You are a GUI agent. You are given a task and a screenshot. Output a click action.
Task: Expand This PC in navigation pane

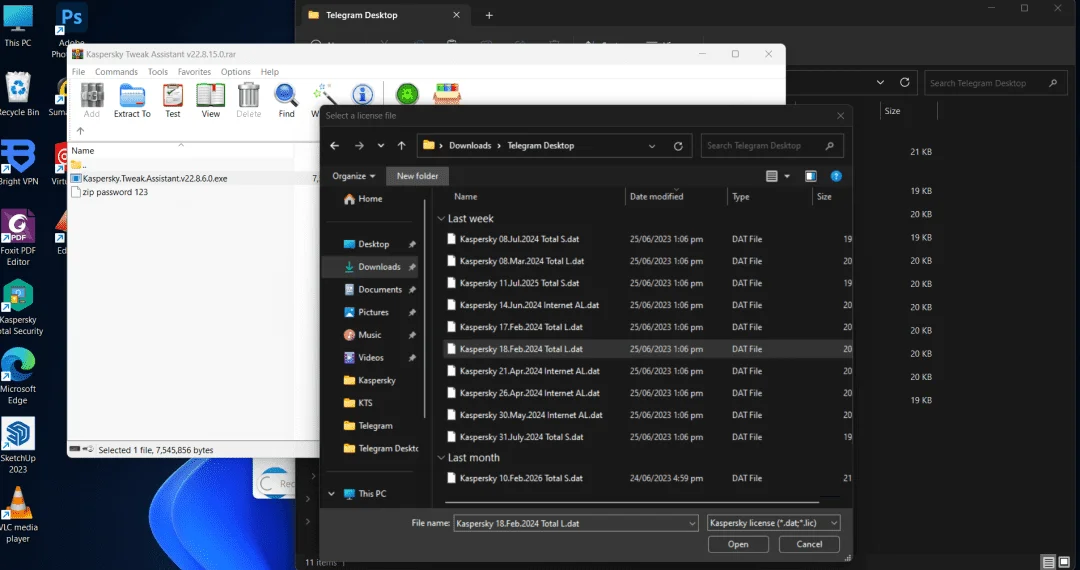click(331, 494)
